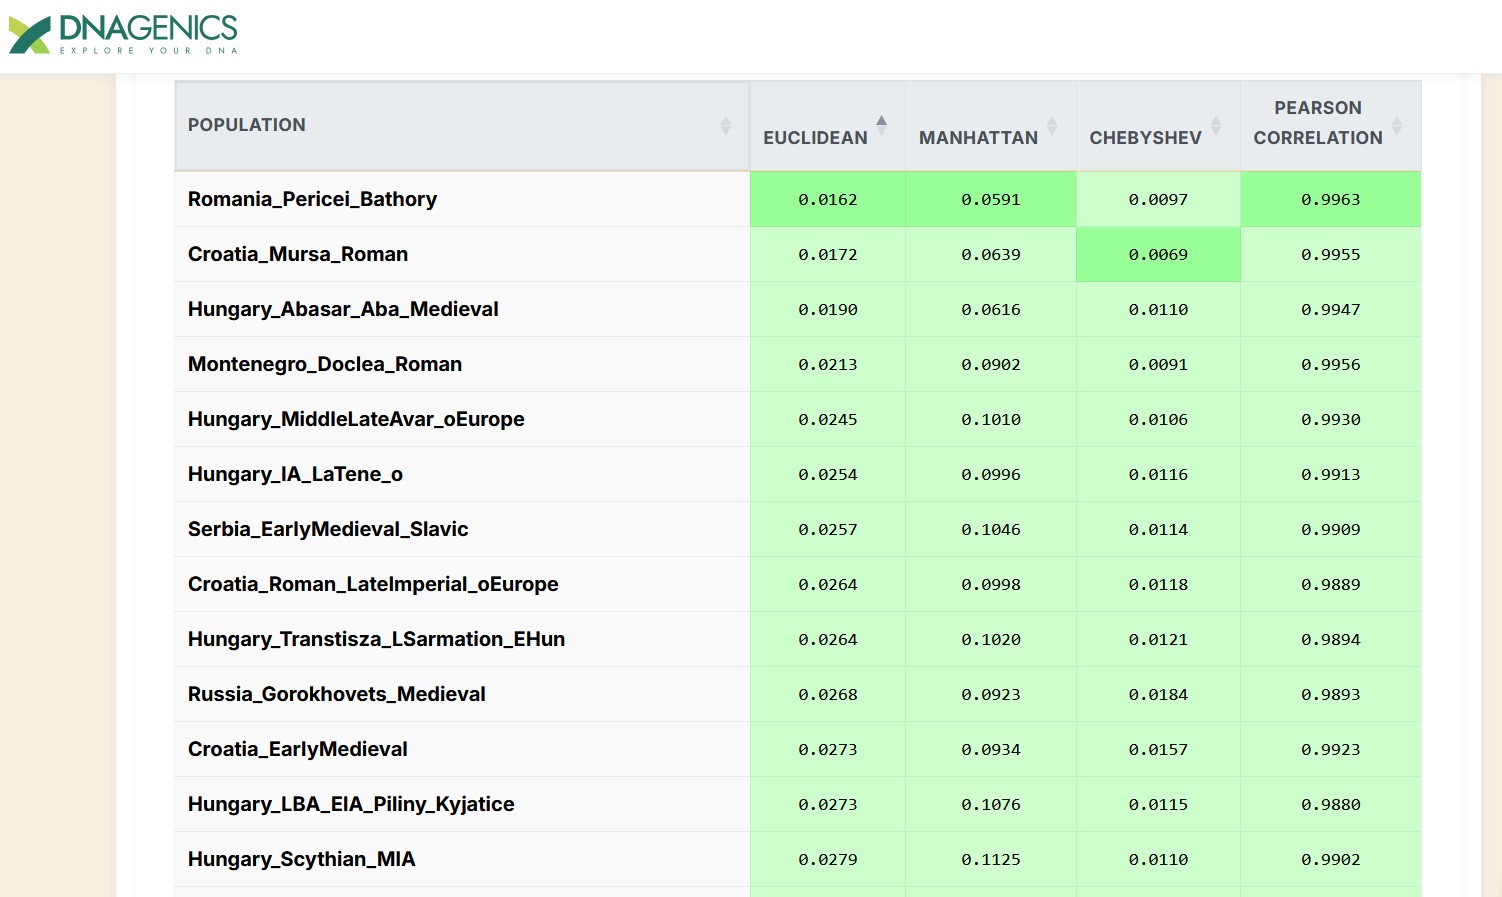Select Hungary_MiddleLateAvar_oEurope row name
This screenshot has width=1502, height=897.
pos(356,419)
